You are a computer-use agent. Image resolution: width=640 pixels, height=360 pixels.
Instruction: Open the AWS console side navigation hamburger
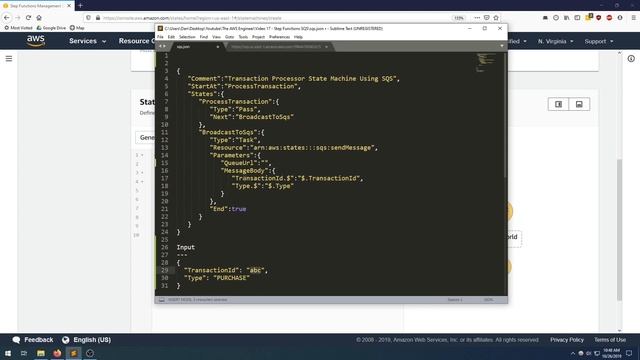pos(9,59)
